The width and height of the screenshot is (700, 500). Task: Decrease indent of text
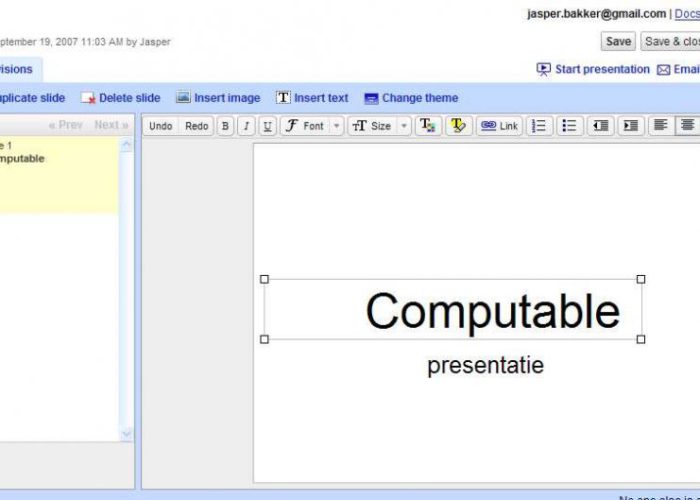coord(600,126)
